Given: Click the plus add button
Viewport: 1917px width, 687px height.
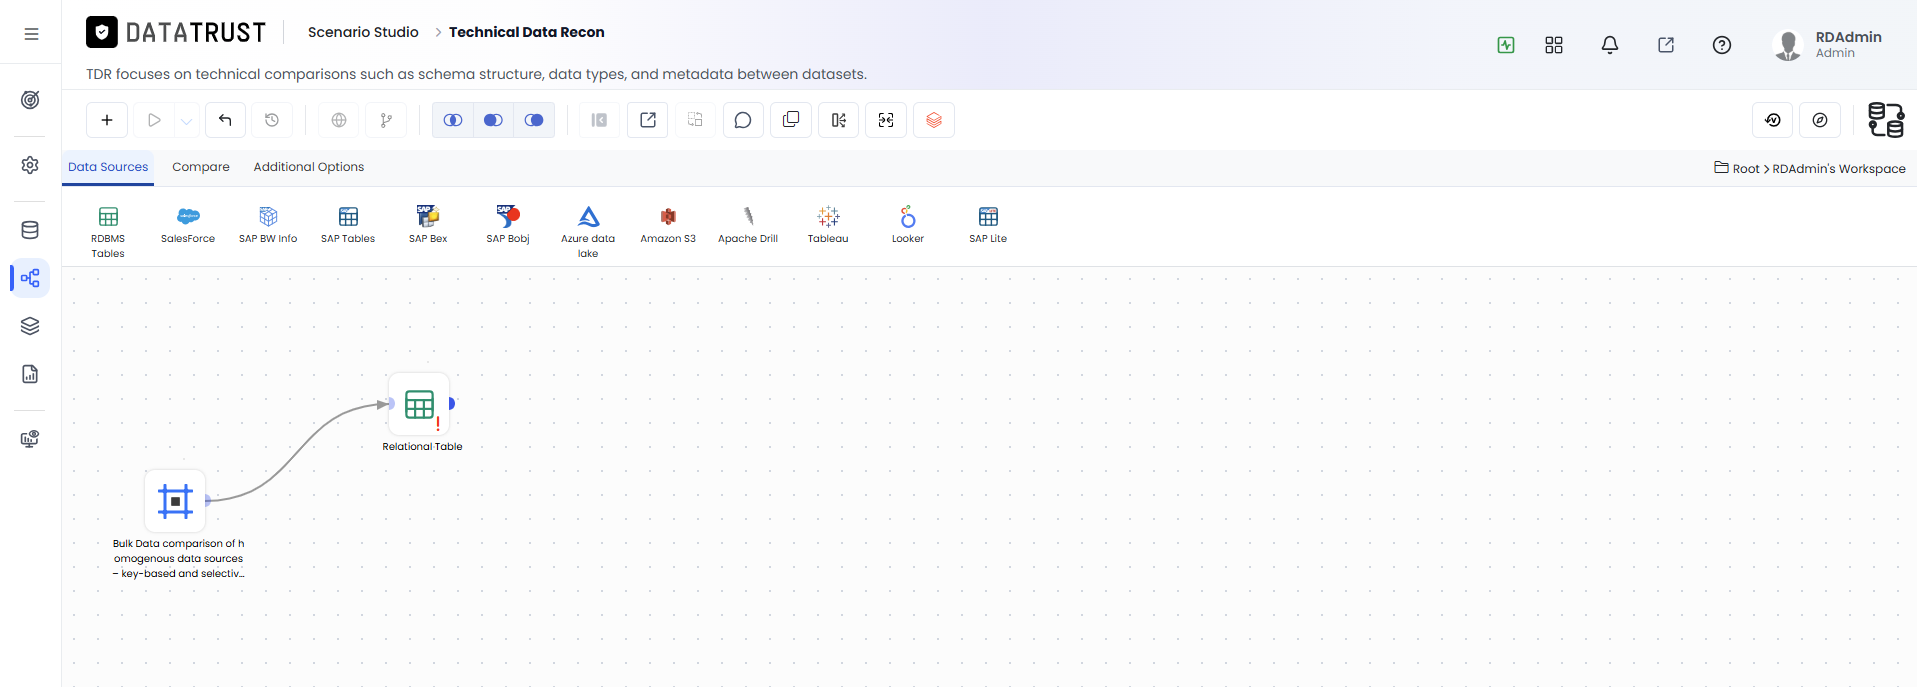Looking at the screenshot, I should click(x=107, y=120).
